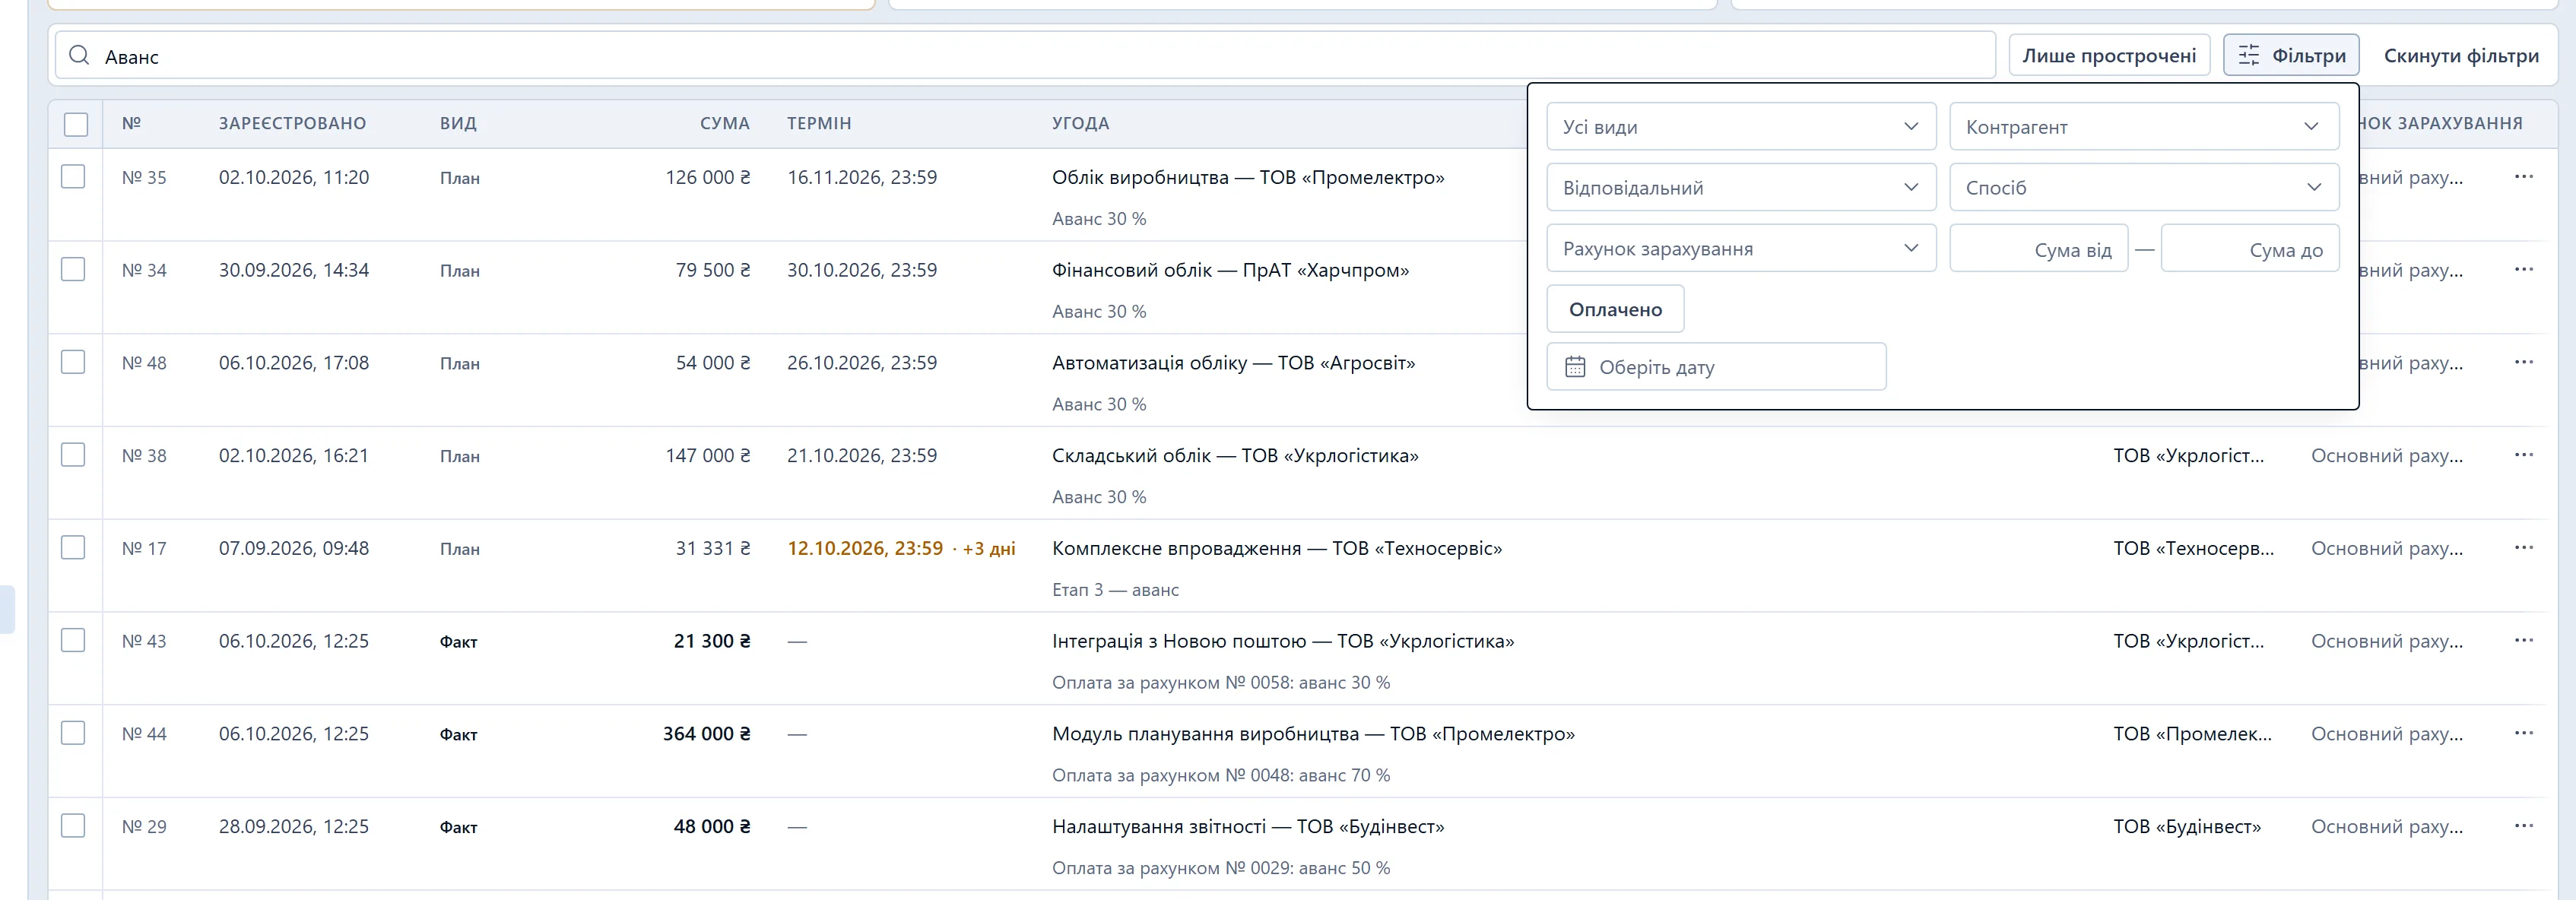The image size is (2576, 900).
Task: Open row actions menu for № 17
Action: [2524, 548]
